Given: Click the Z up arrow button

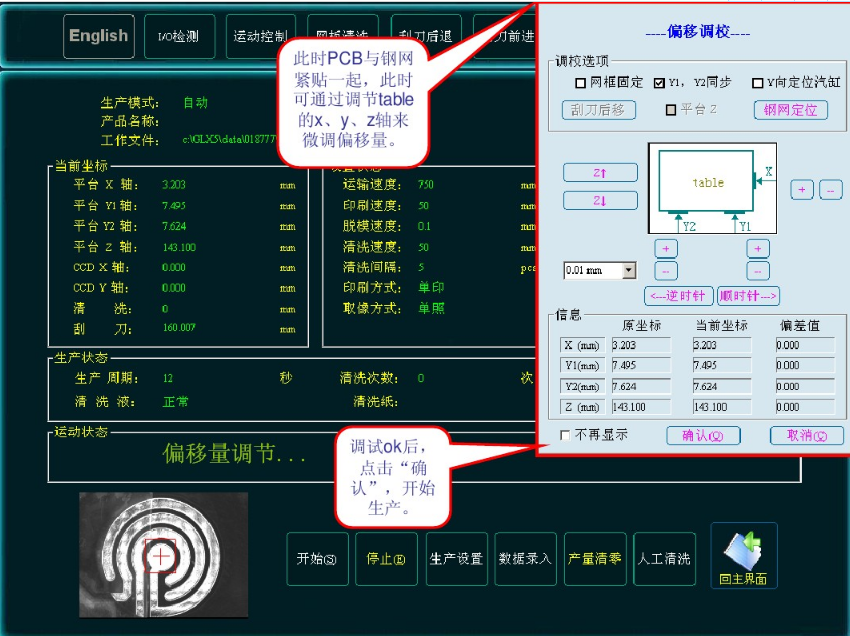Looking at the screenshot, I should [x=600, y=173].
